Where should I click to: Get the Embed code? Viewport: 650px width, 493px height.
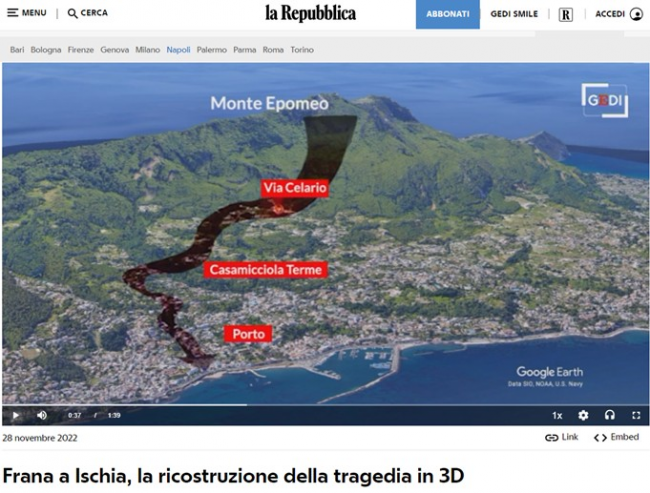coord(616,438)
